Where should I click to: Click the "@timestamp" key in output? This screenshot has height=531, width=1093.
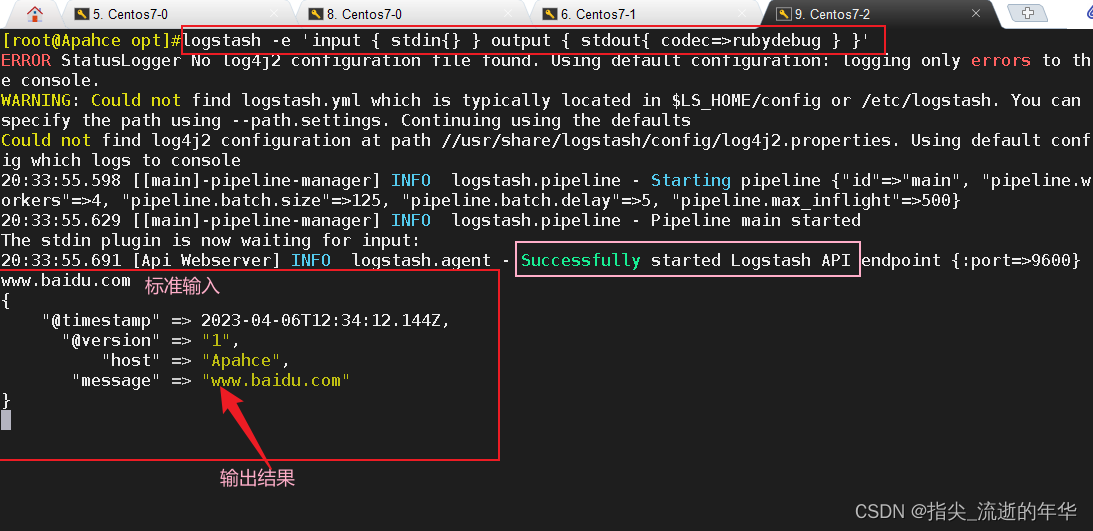pyautogui.click(x=101, y=321)
